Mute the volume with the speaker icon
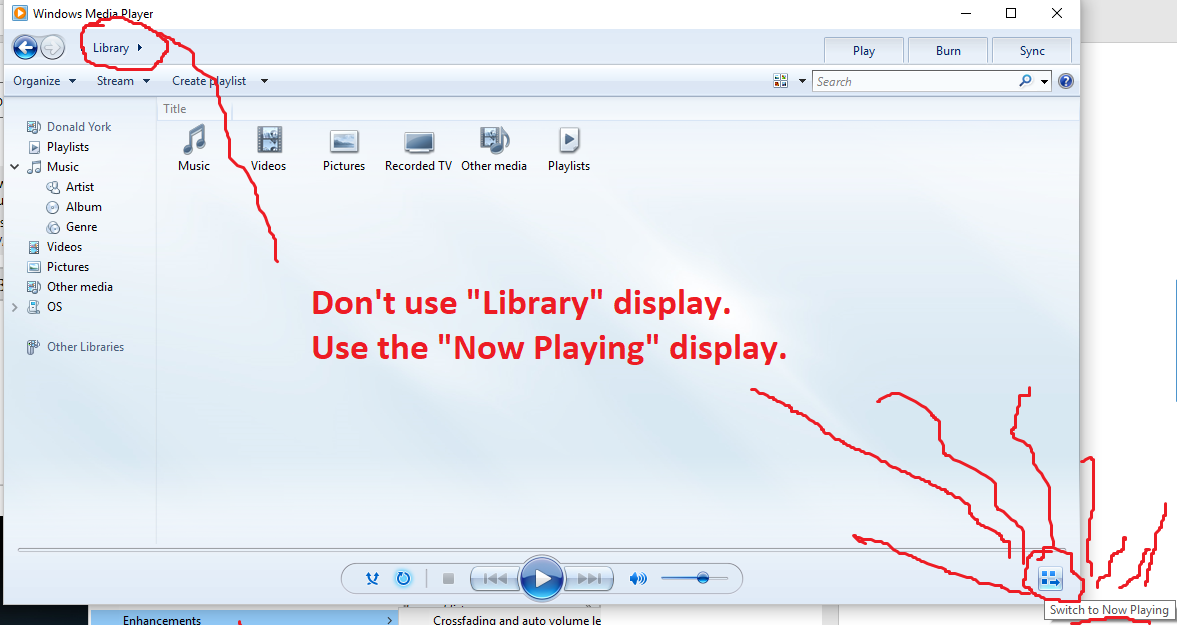 [x=638, y=578]
